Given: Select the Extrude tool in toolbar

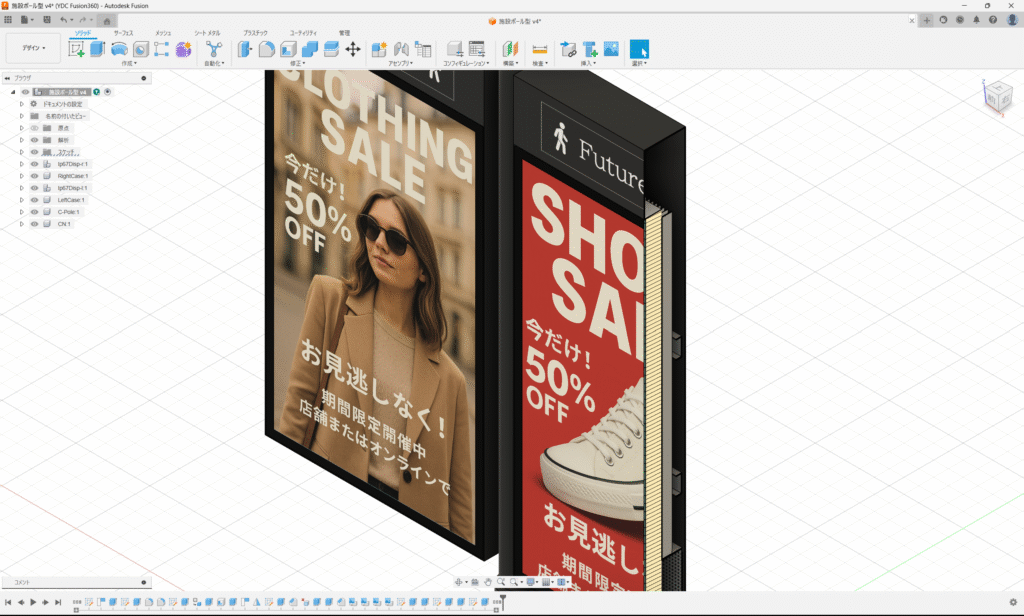Looking at the screenshot, I should [98, 49].
